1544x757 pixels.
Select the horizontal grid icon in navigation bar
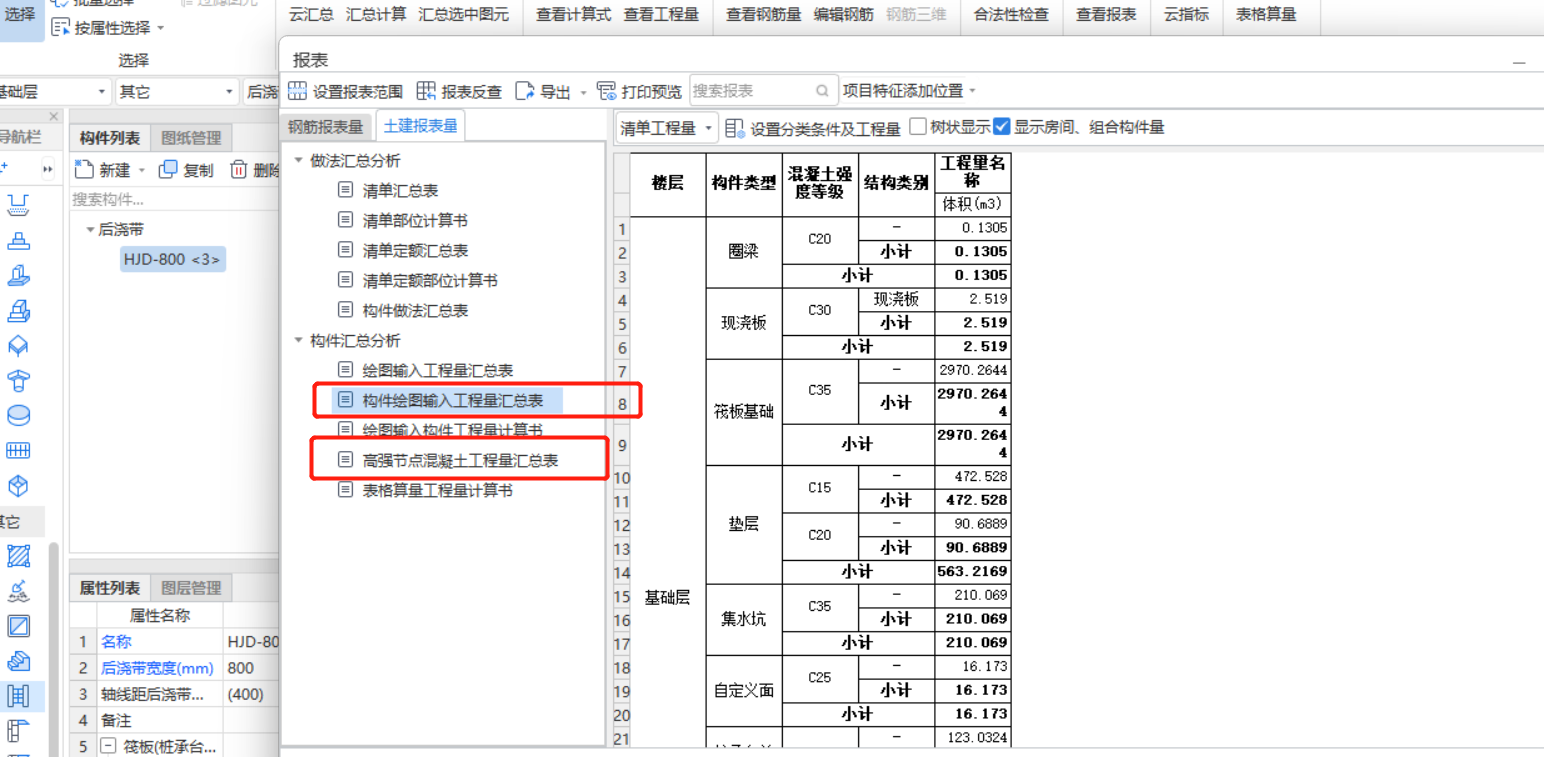[18, 451]
